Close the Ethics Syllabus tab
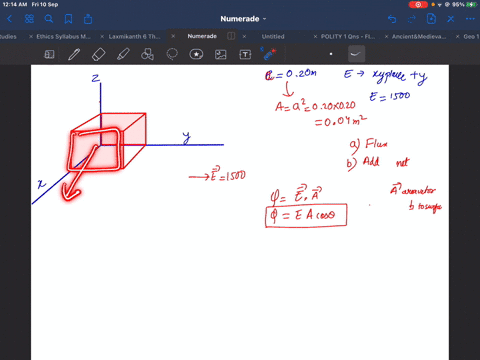 [x=31, y=36]
